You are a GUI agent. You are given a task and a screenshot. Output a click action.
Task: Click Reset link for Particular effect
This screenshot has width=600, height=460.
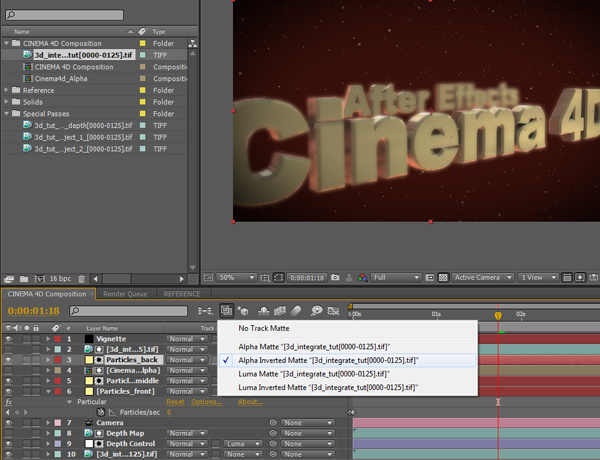coord(175,402)
